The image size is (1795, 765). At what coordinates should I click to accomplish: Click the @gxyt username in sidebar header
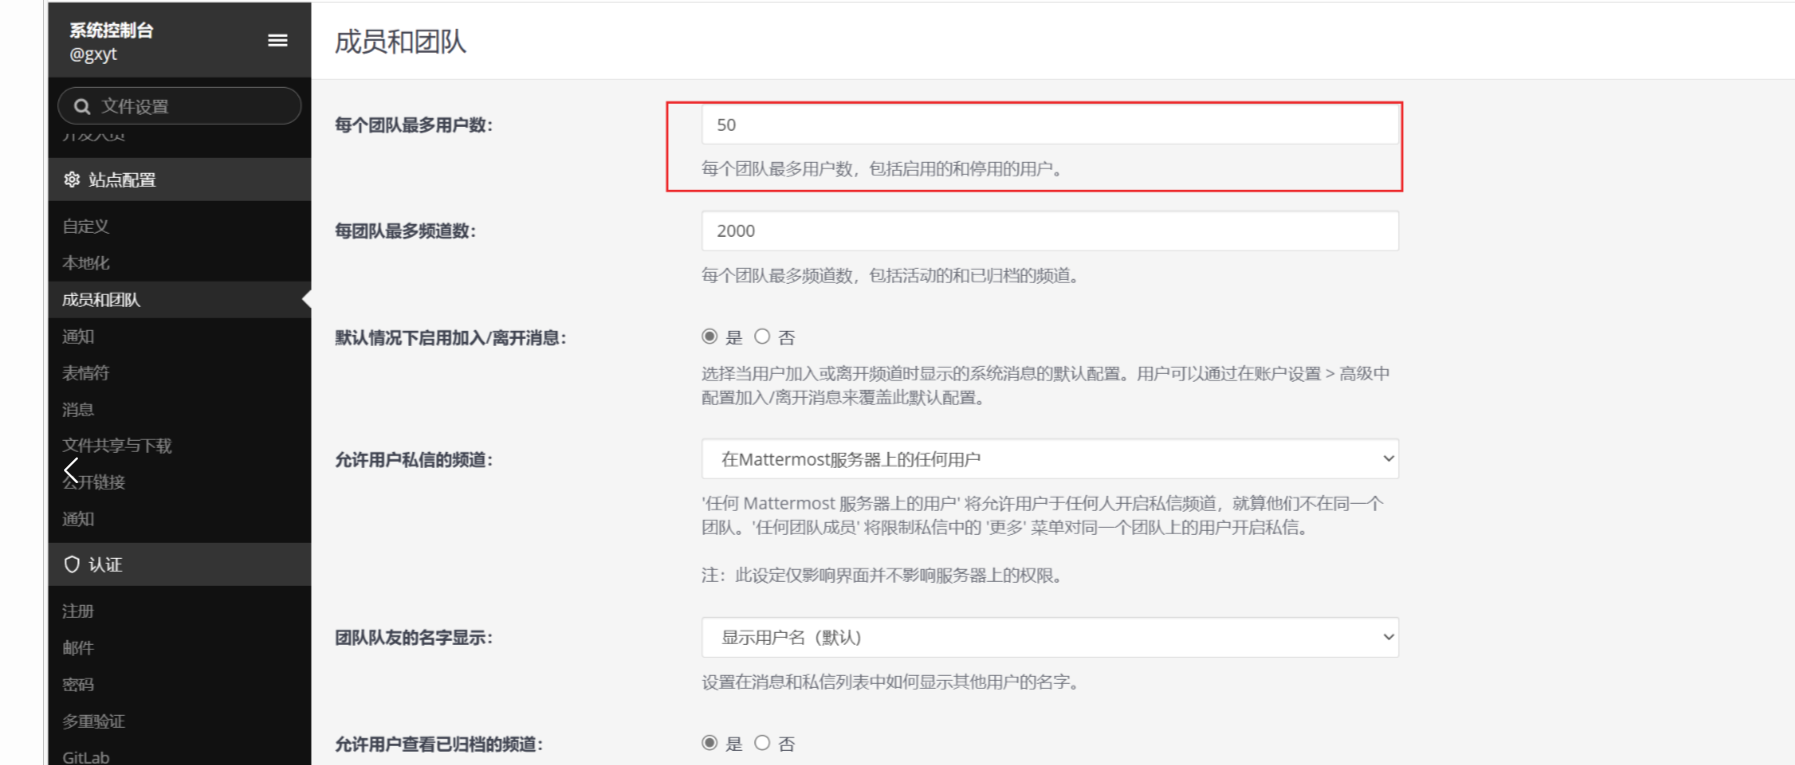(x=93, y=54)
